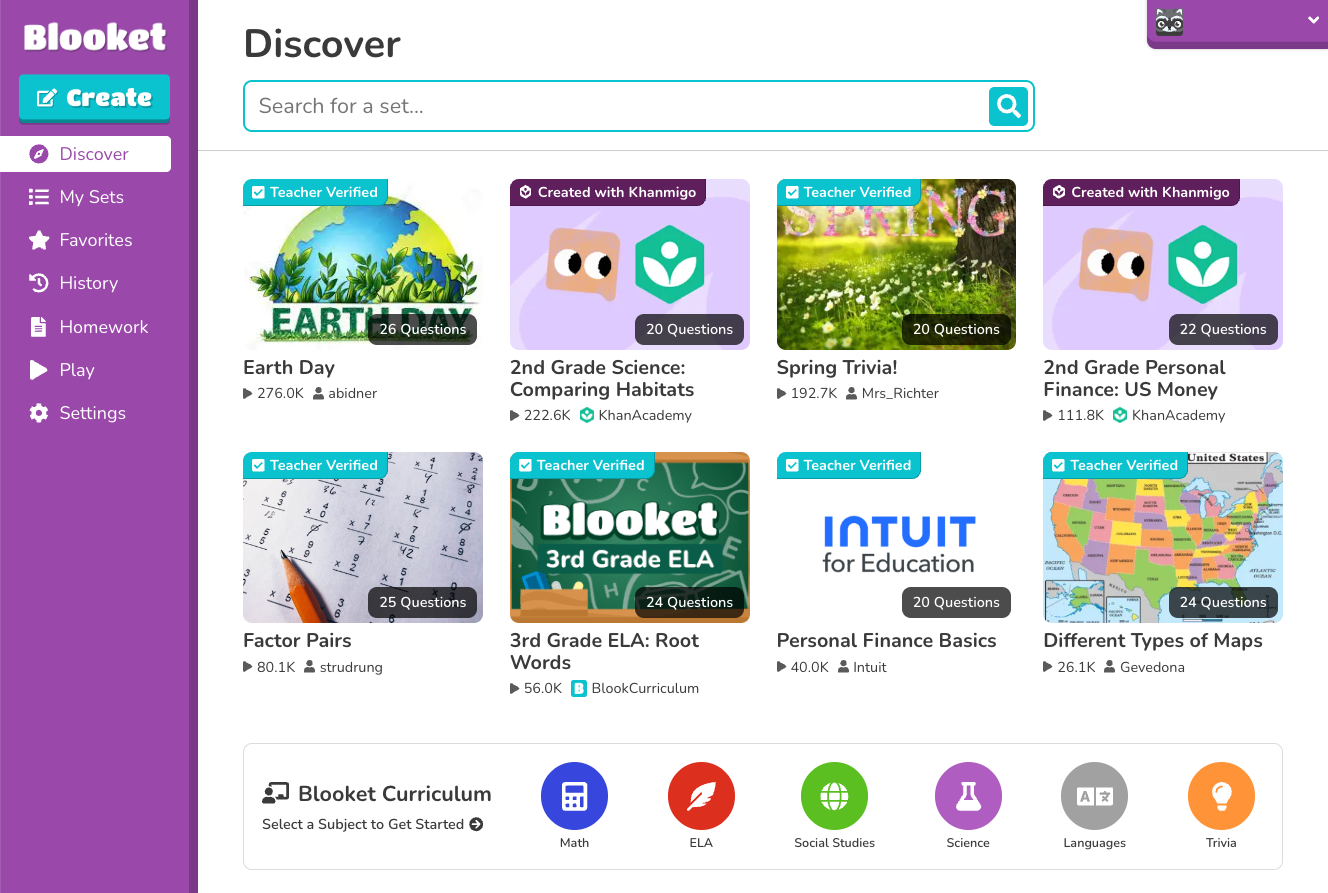The height and width of the screenshot is (893, 1328).
Task: Open the 2nd Grade Science: Comparing Habitats title
Action: [602, 378]
